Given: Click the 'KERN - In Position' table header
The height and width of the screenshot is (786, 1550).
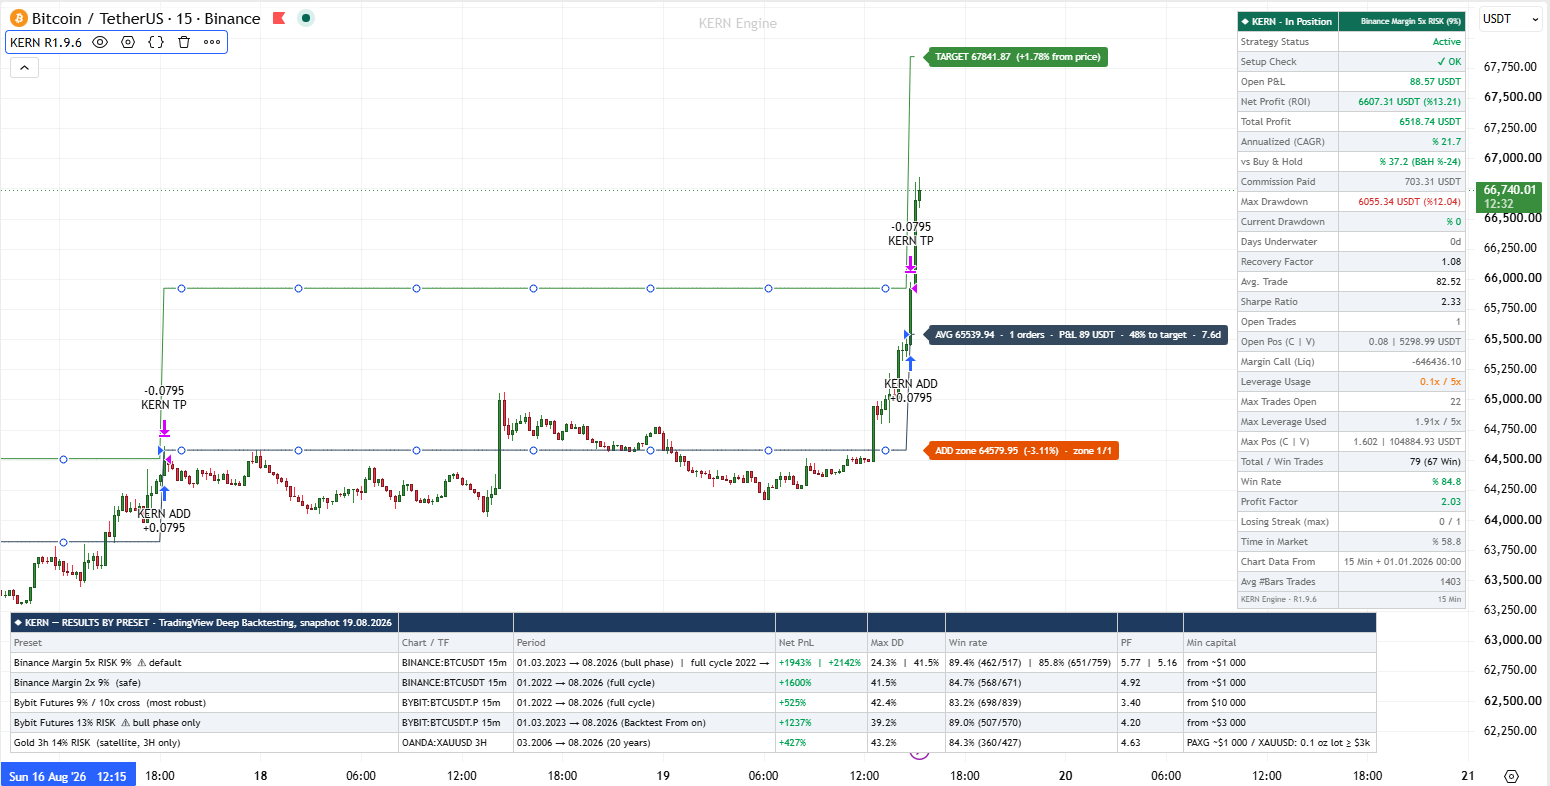Looking at the screenshot, I should click(x=1286, y=21).
